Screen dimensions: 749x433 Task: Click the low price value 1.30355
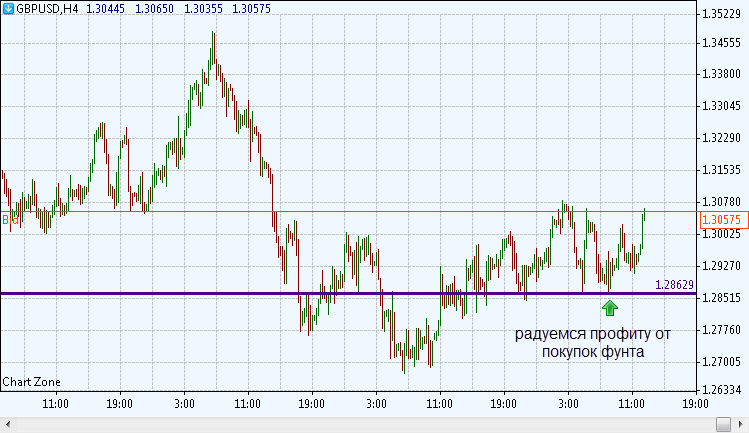coord(203,9)
